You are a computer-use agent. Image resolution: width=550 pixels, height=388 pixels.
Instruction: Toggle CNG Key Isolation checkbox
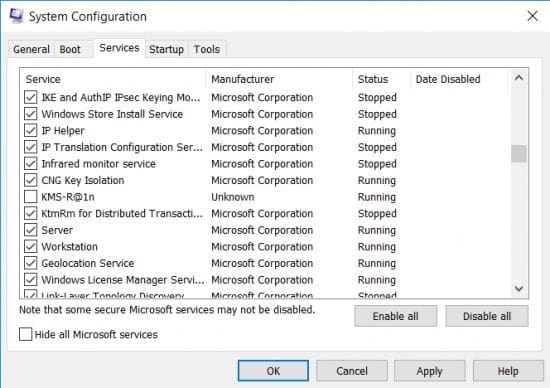[31, 180]
